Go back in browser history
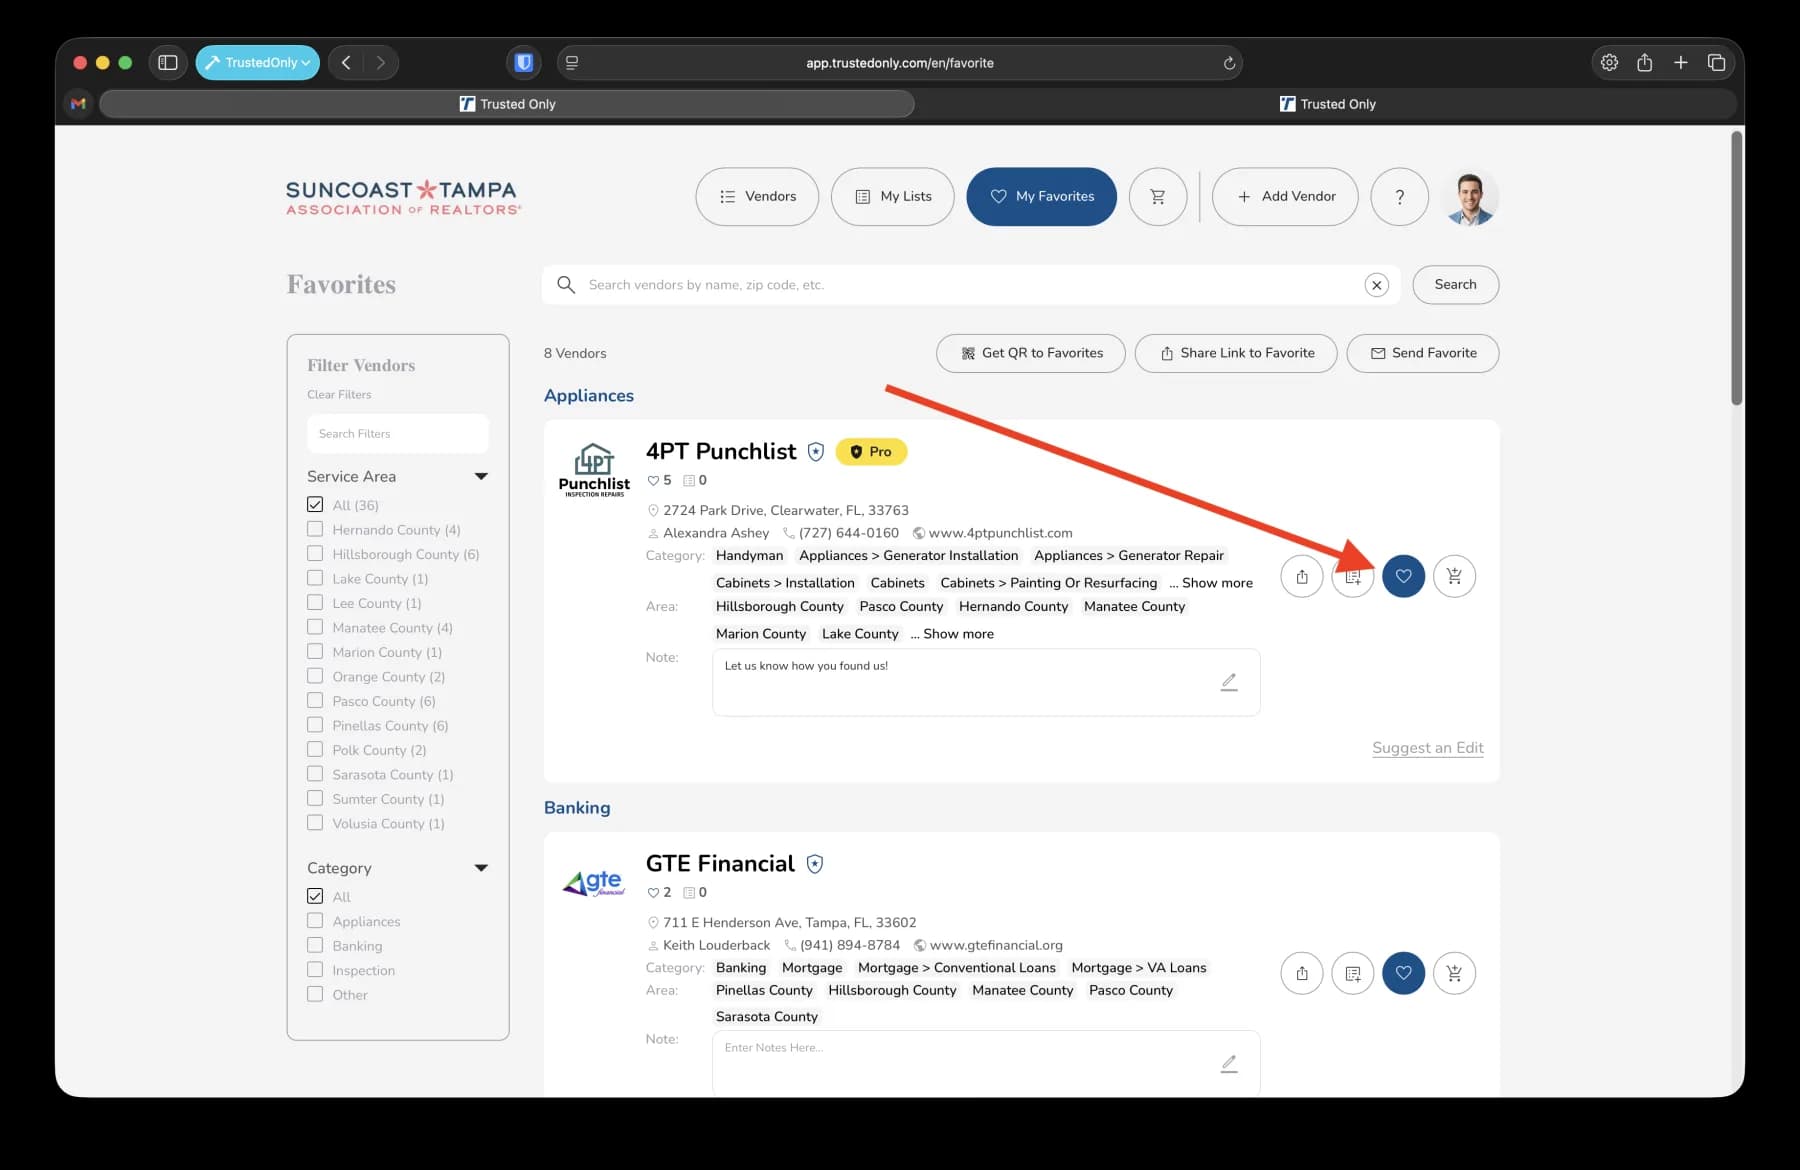 (346, 62)
